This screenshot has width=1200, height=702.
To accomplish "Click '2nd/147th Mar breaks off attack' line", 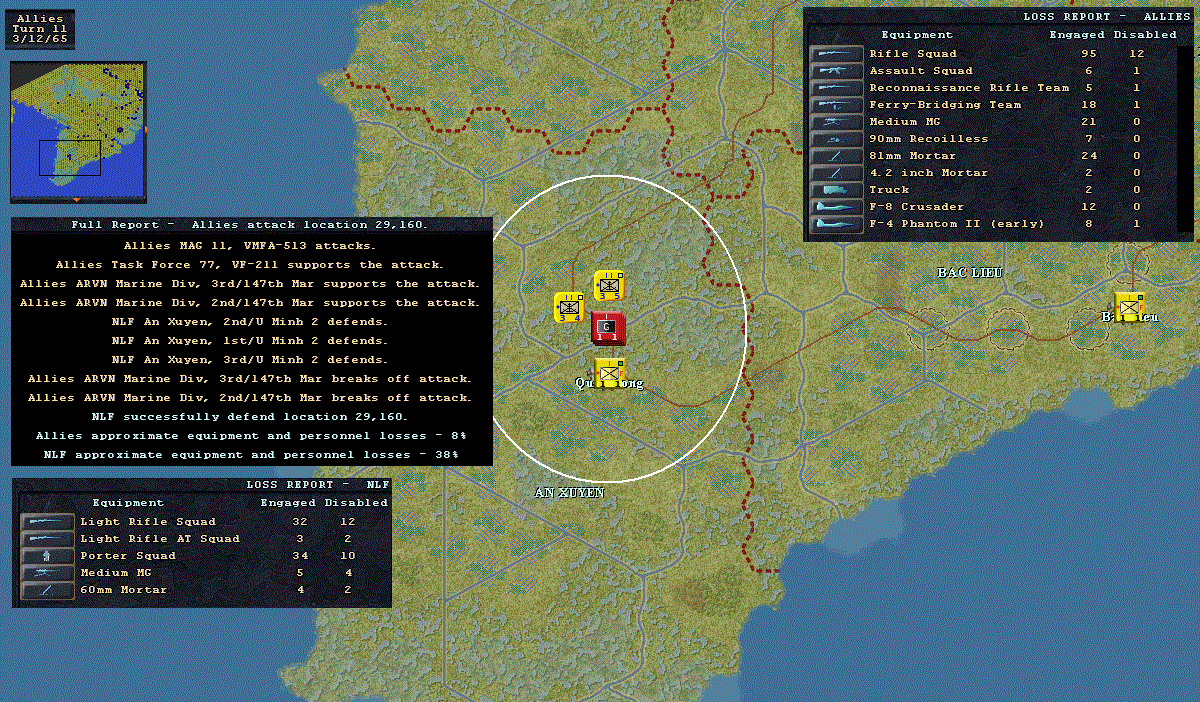I will [250, 398].
